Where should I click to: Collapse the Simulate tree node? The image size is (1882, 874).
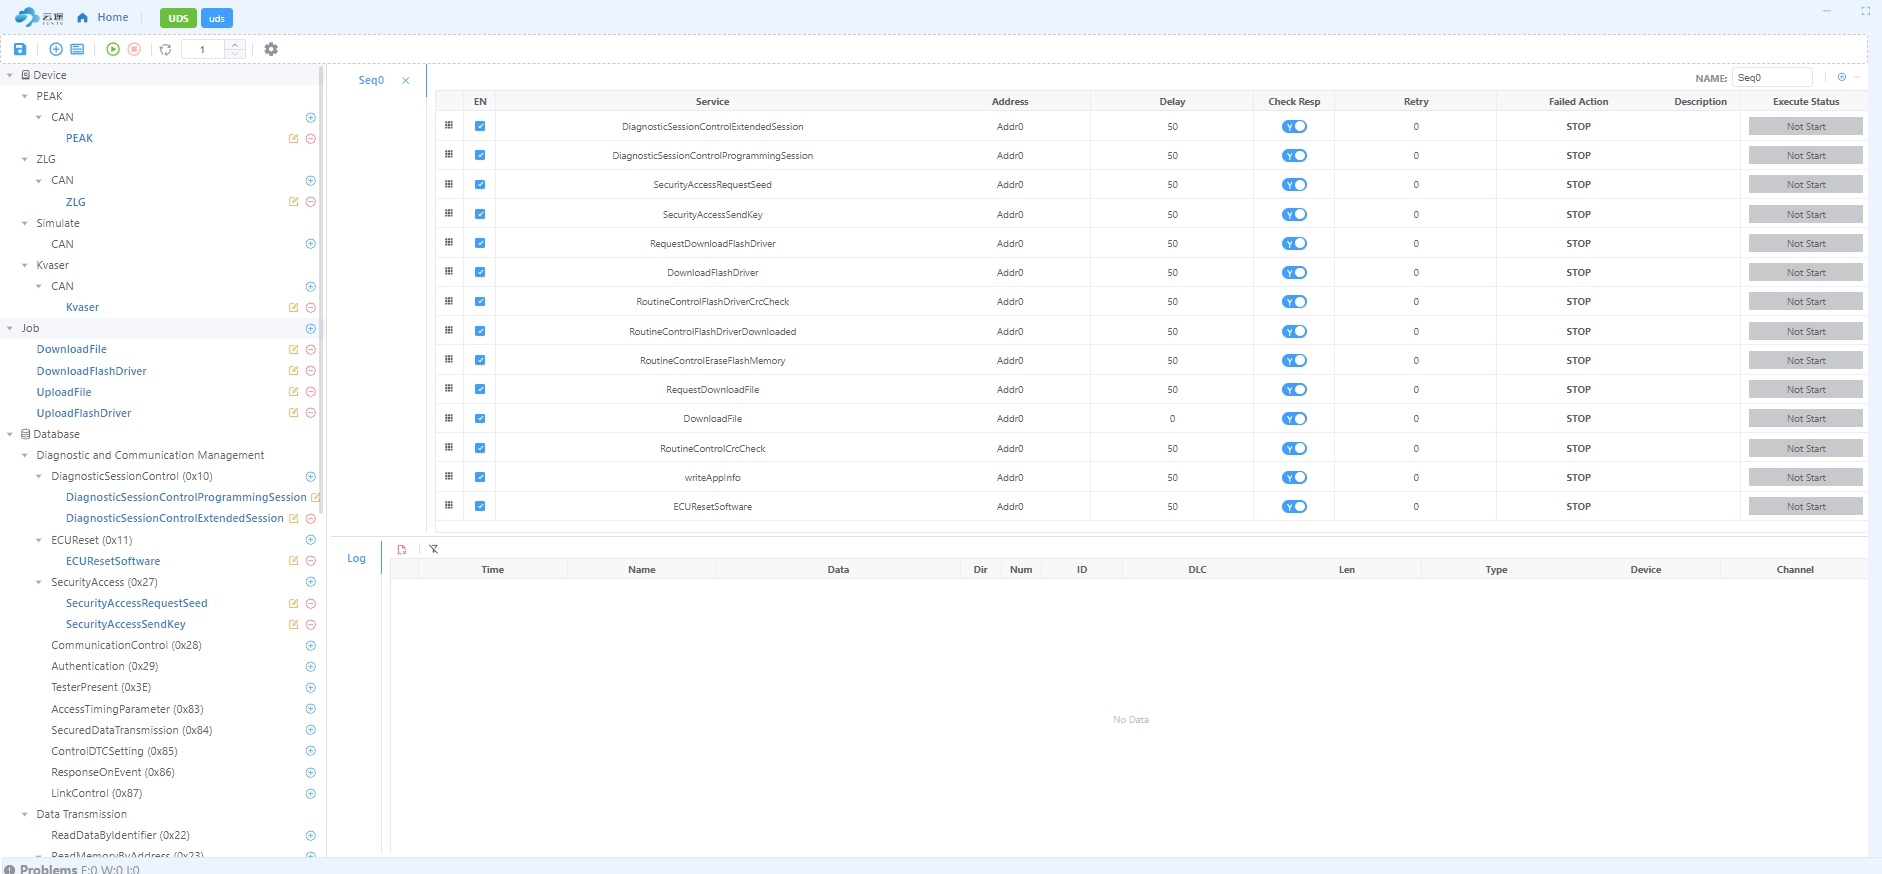(25, 223)
